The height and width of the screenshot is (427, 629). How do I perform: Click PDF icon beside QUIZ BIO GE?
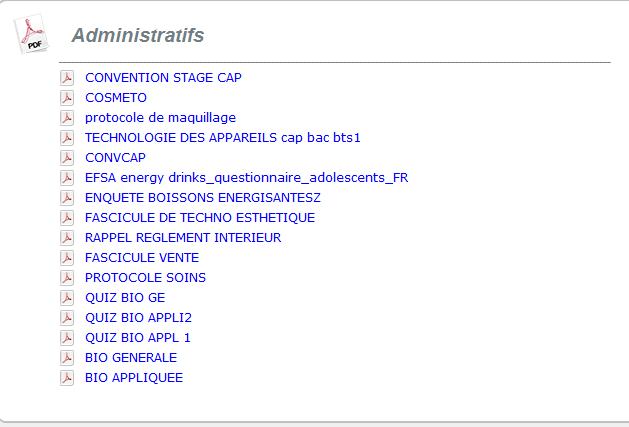[68, 298]
